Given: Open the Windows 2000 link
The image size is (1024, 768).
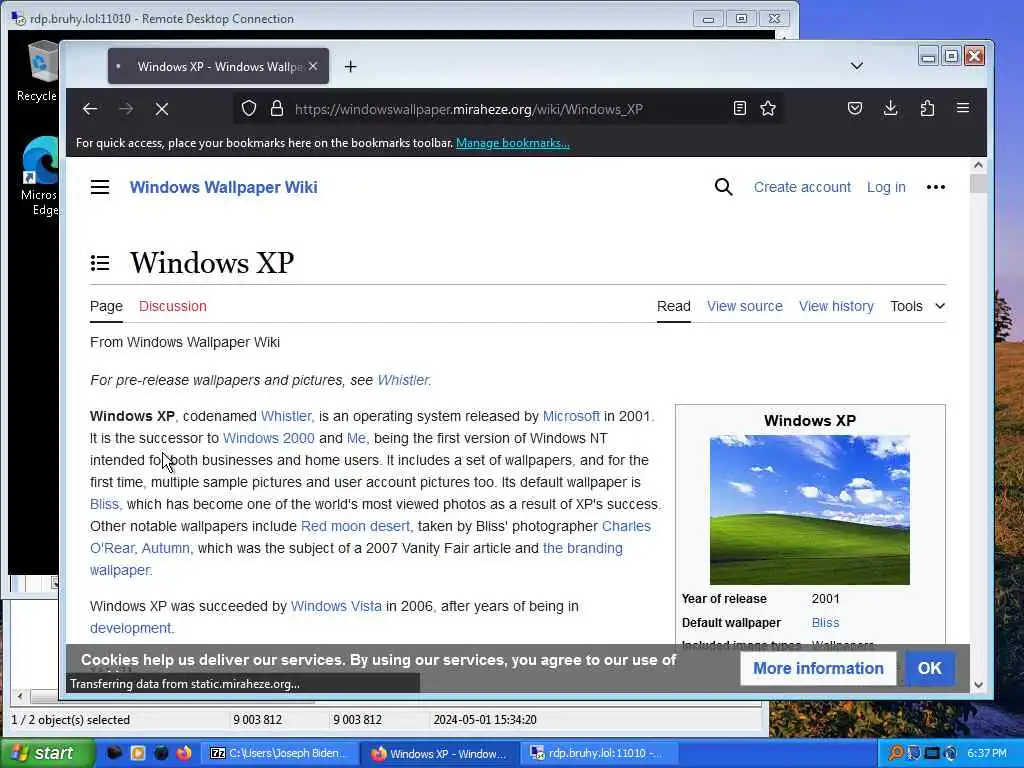Looking at the screenshot, I should click(x=268, y=438).
